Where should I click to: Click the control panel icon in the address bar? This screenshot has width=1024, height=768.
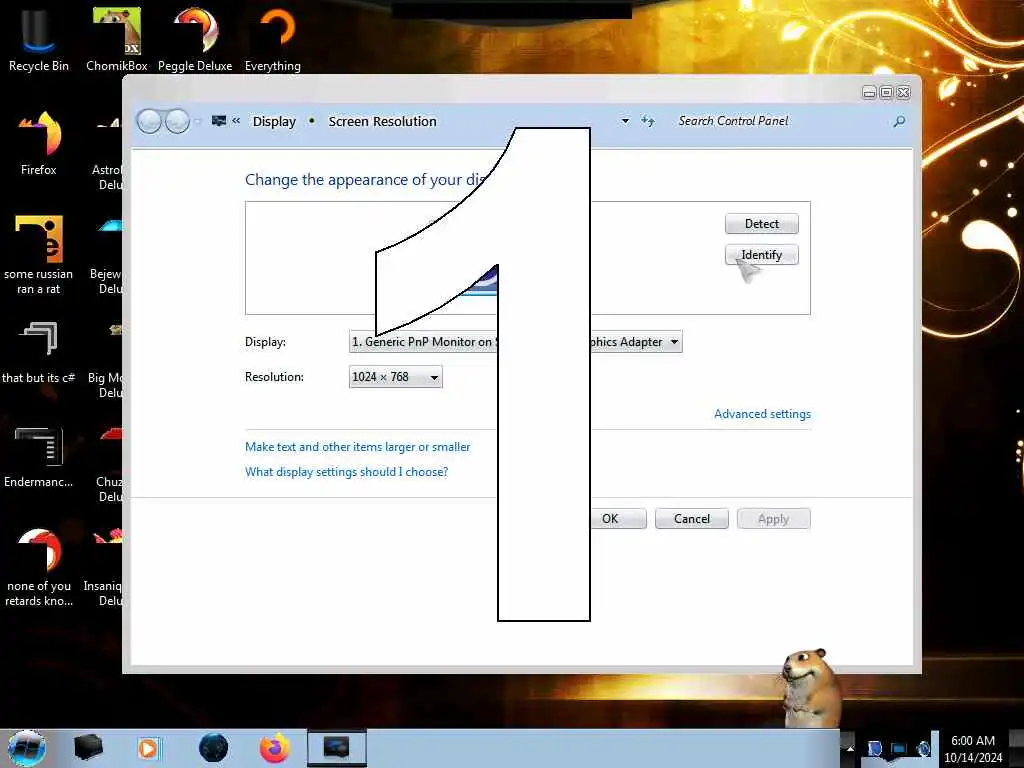pyautogui.click(x=219, y=121)
